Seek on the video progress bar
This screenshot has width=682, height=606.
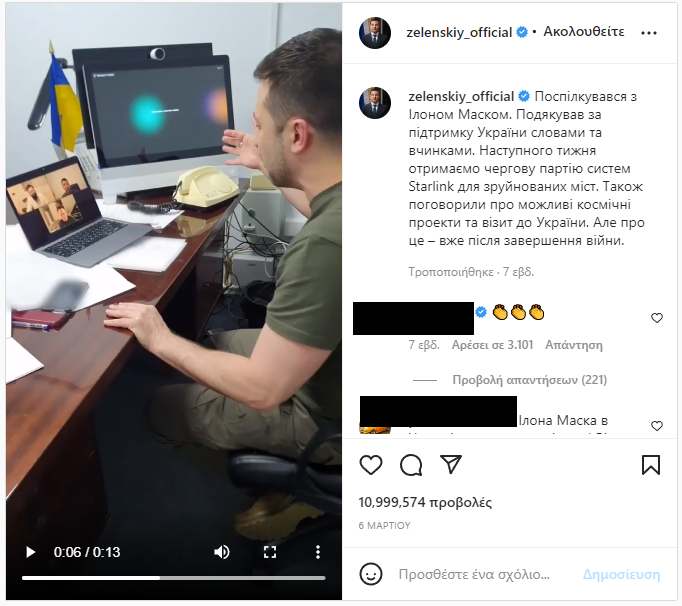tap(174, 578)
